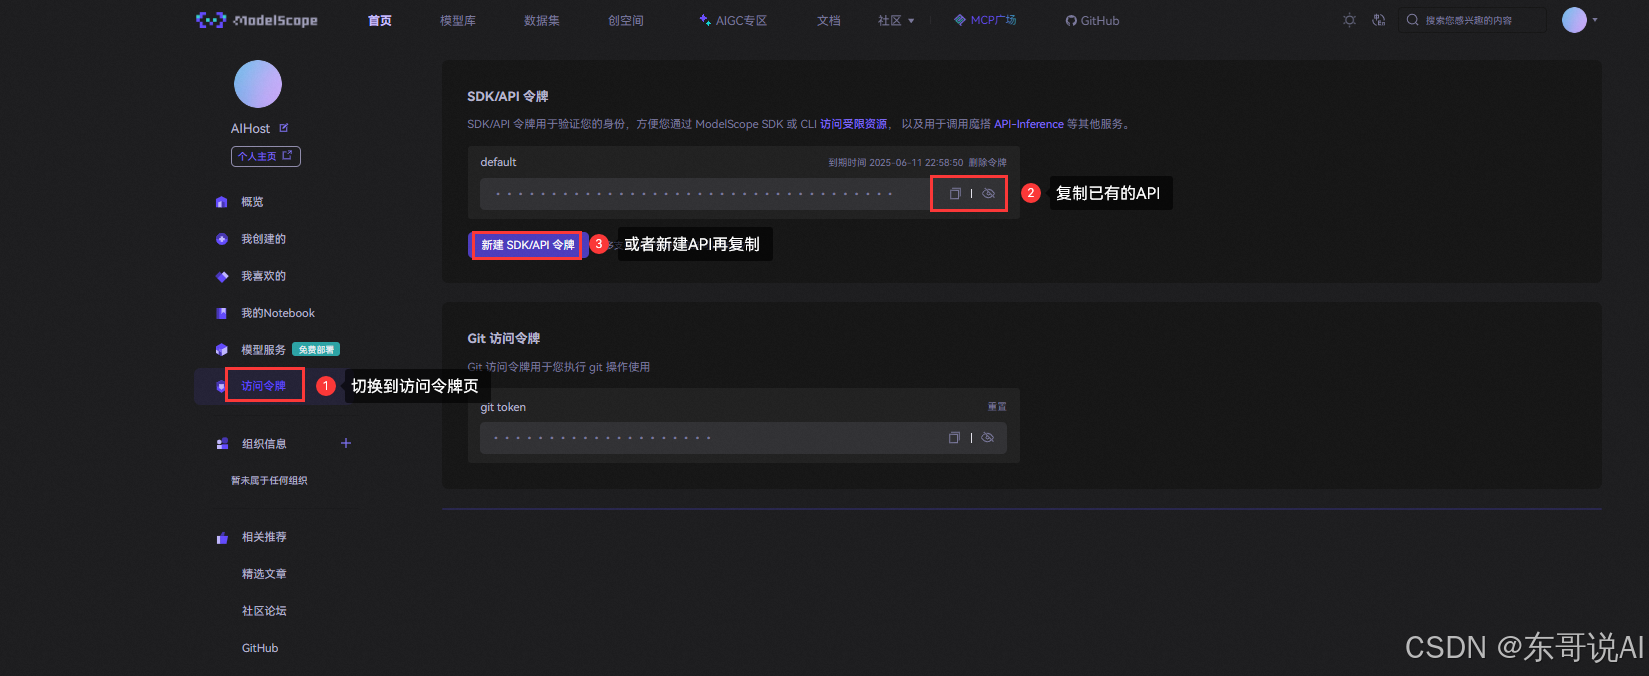Image resolution: width=1649 pixels, height=676 pixels.
Task: Click the 相关推荐 thumbs-up icon
Action: point(222,538)
